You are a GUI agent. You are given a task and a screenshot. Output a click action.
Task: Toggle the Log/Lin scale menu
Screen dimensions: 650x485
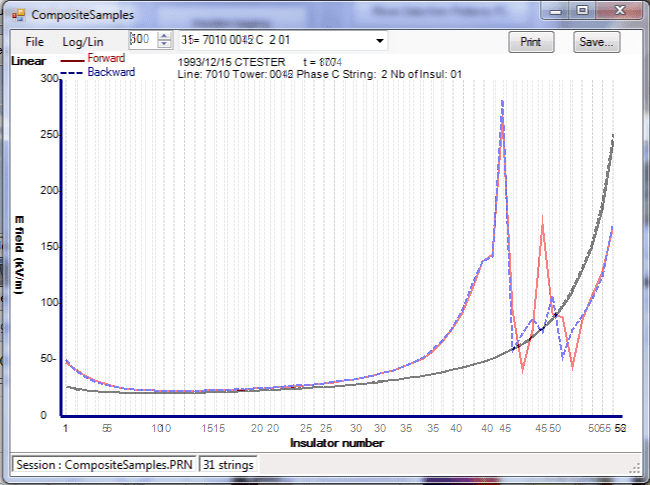[x=83, y=42]
